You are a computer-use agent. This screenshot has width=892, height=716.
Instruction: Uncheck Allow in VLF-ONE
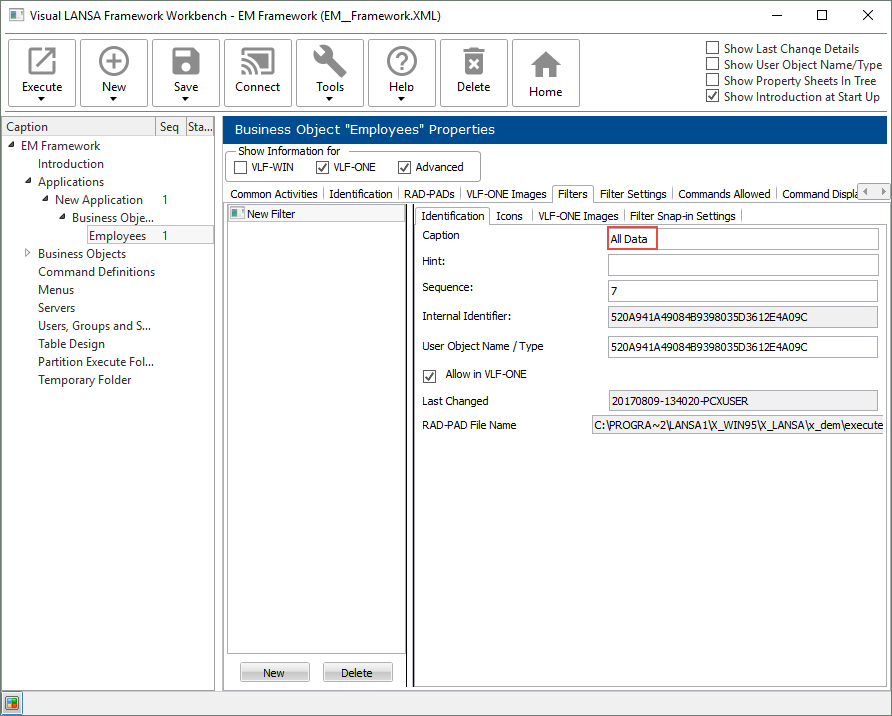pyautogui.click(x=430, y=376)
